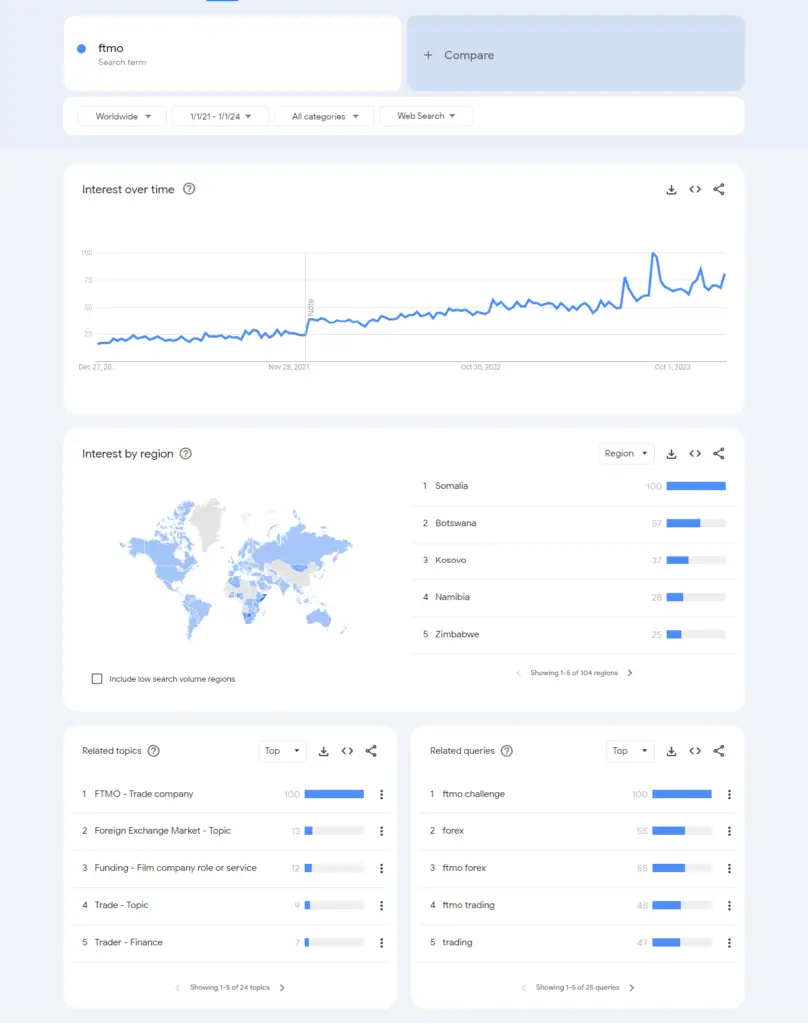Go to next page of related queries

click(632, 987)
